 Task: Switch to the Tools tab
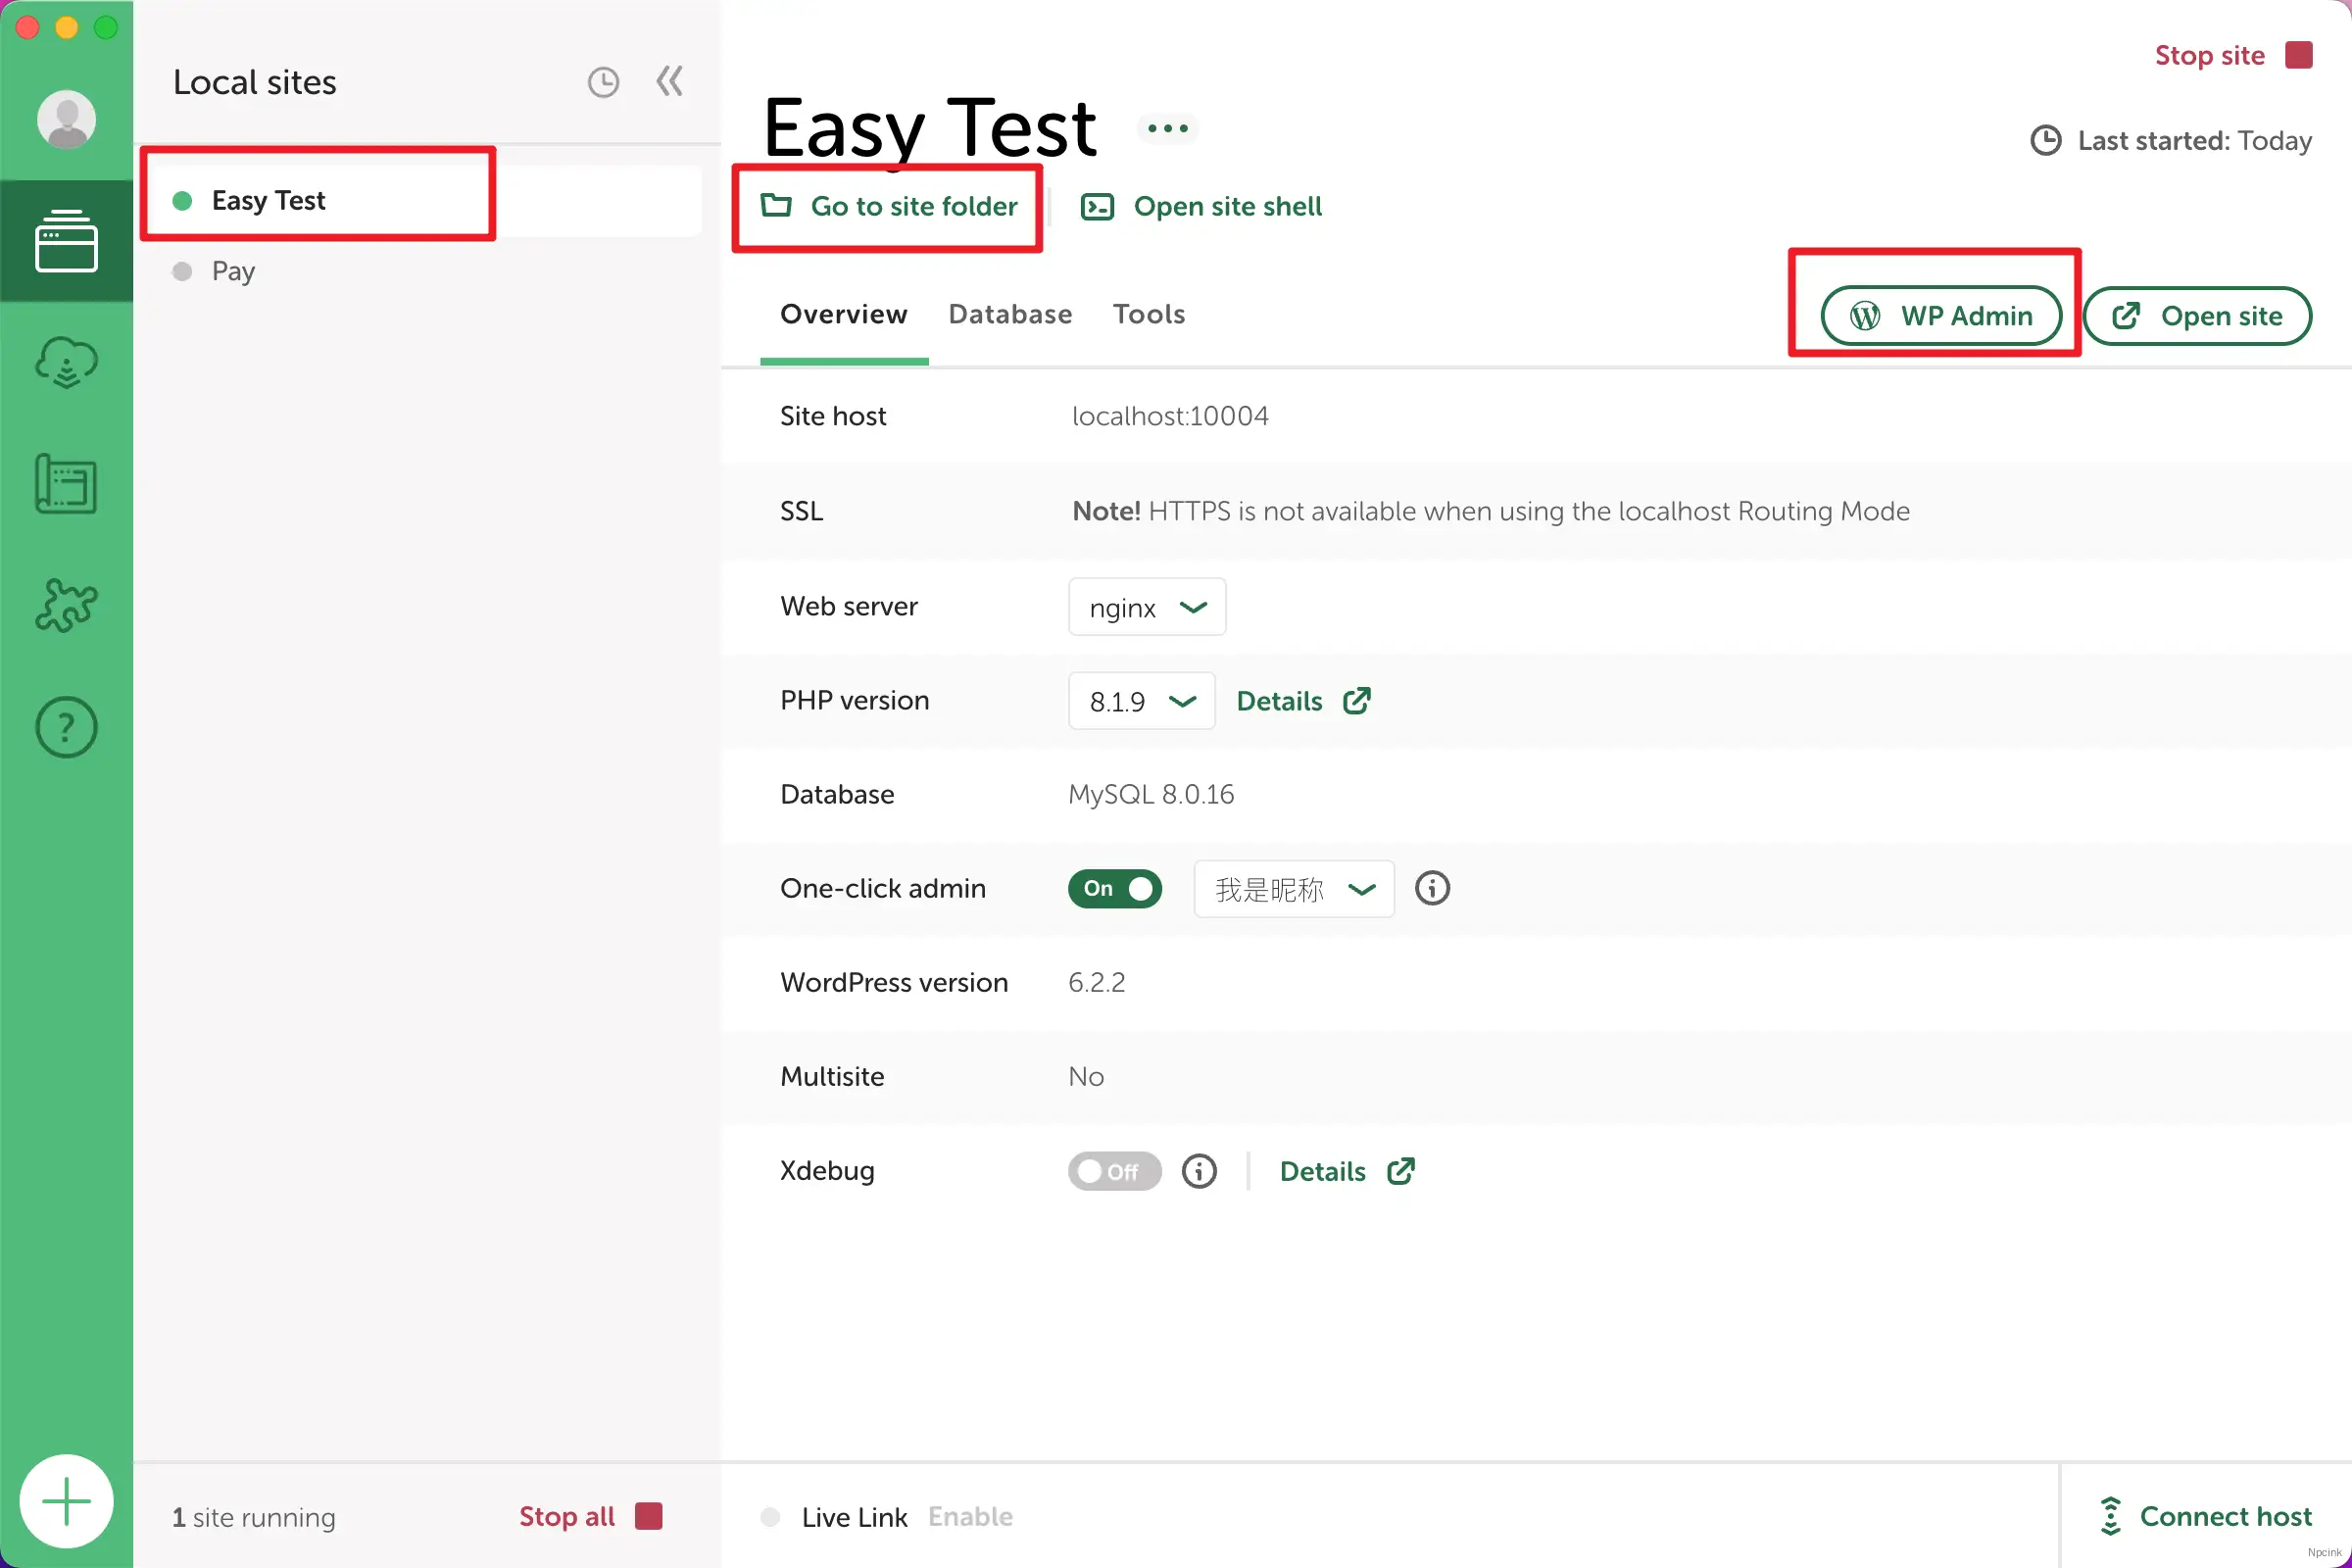1148,314
